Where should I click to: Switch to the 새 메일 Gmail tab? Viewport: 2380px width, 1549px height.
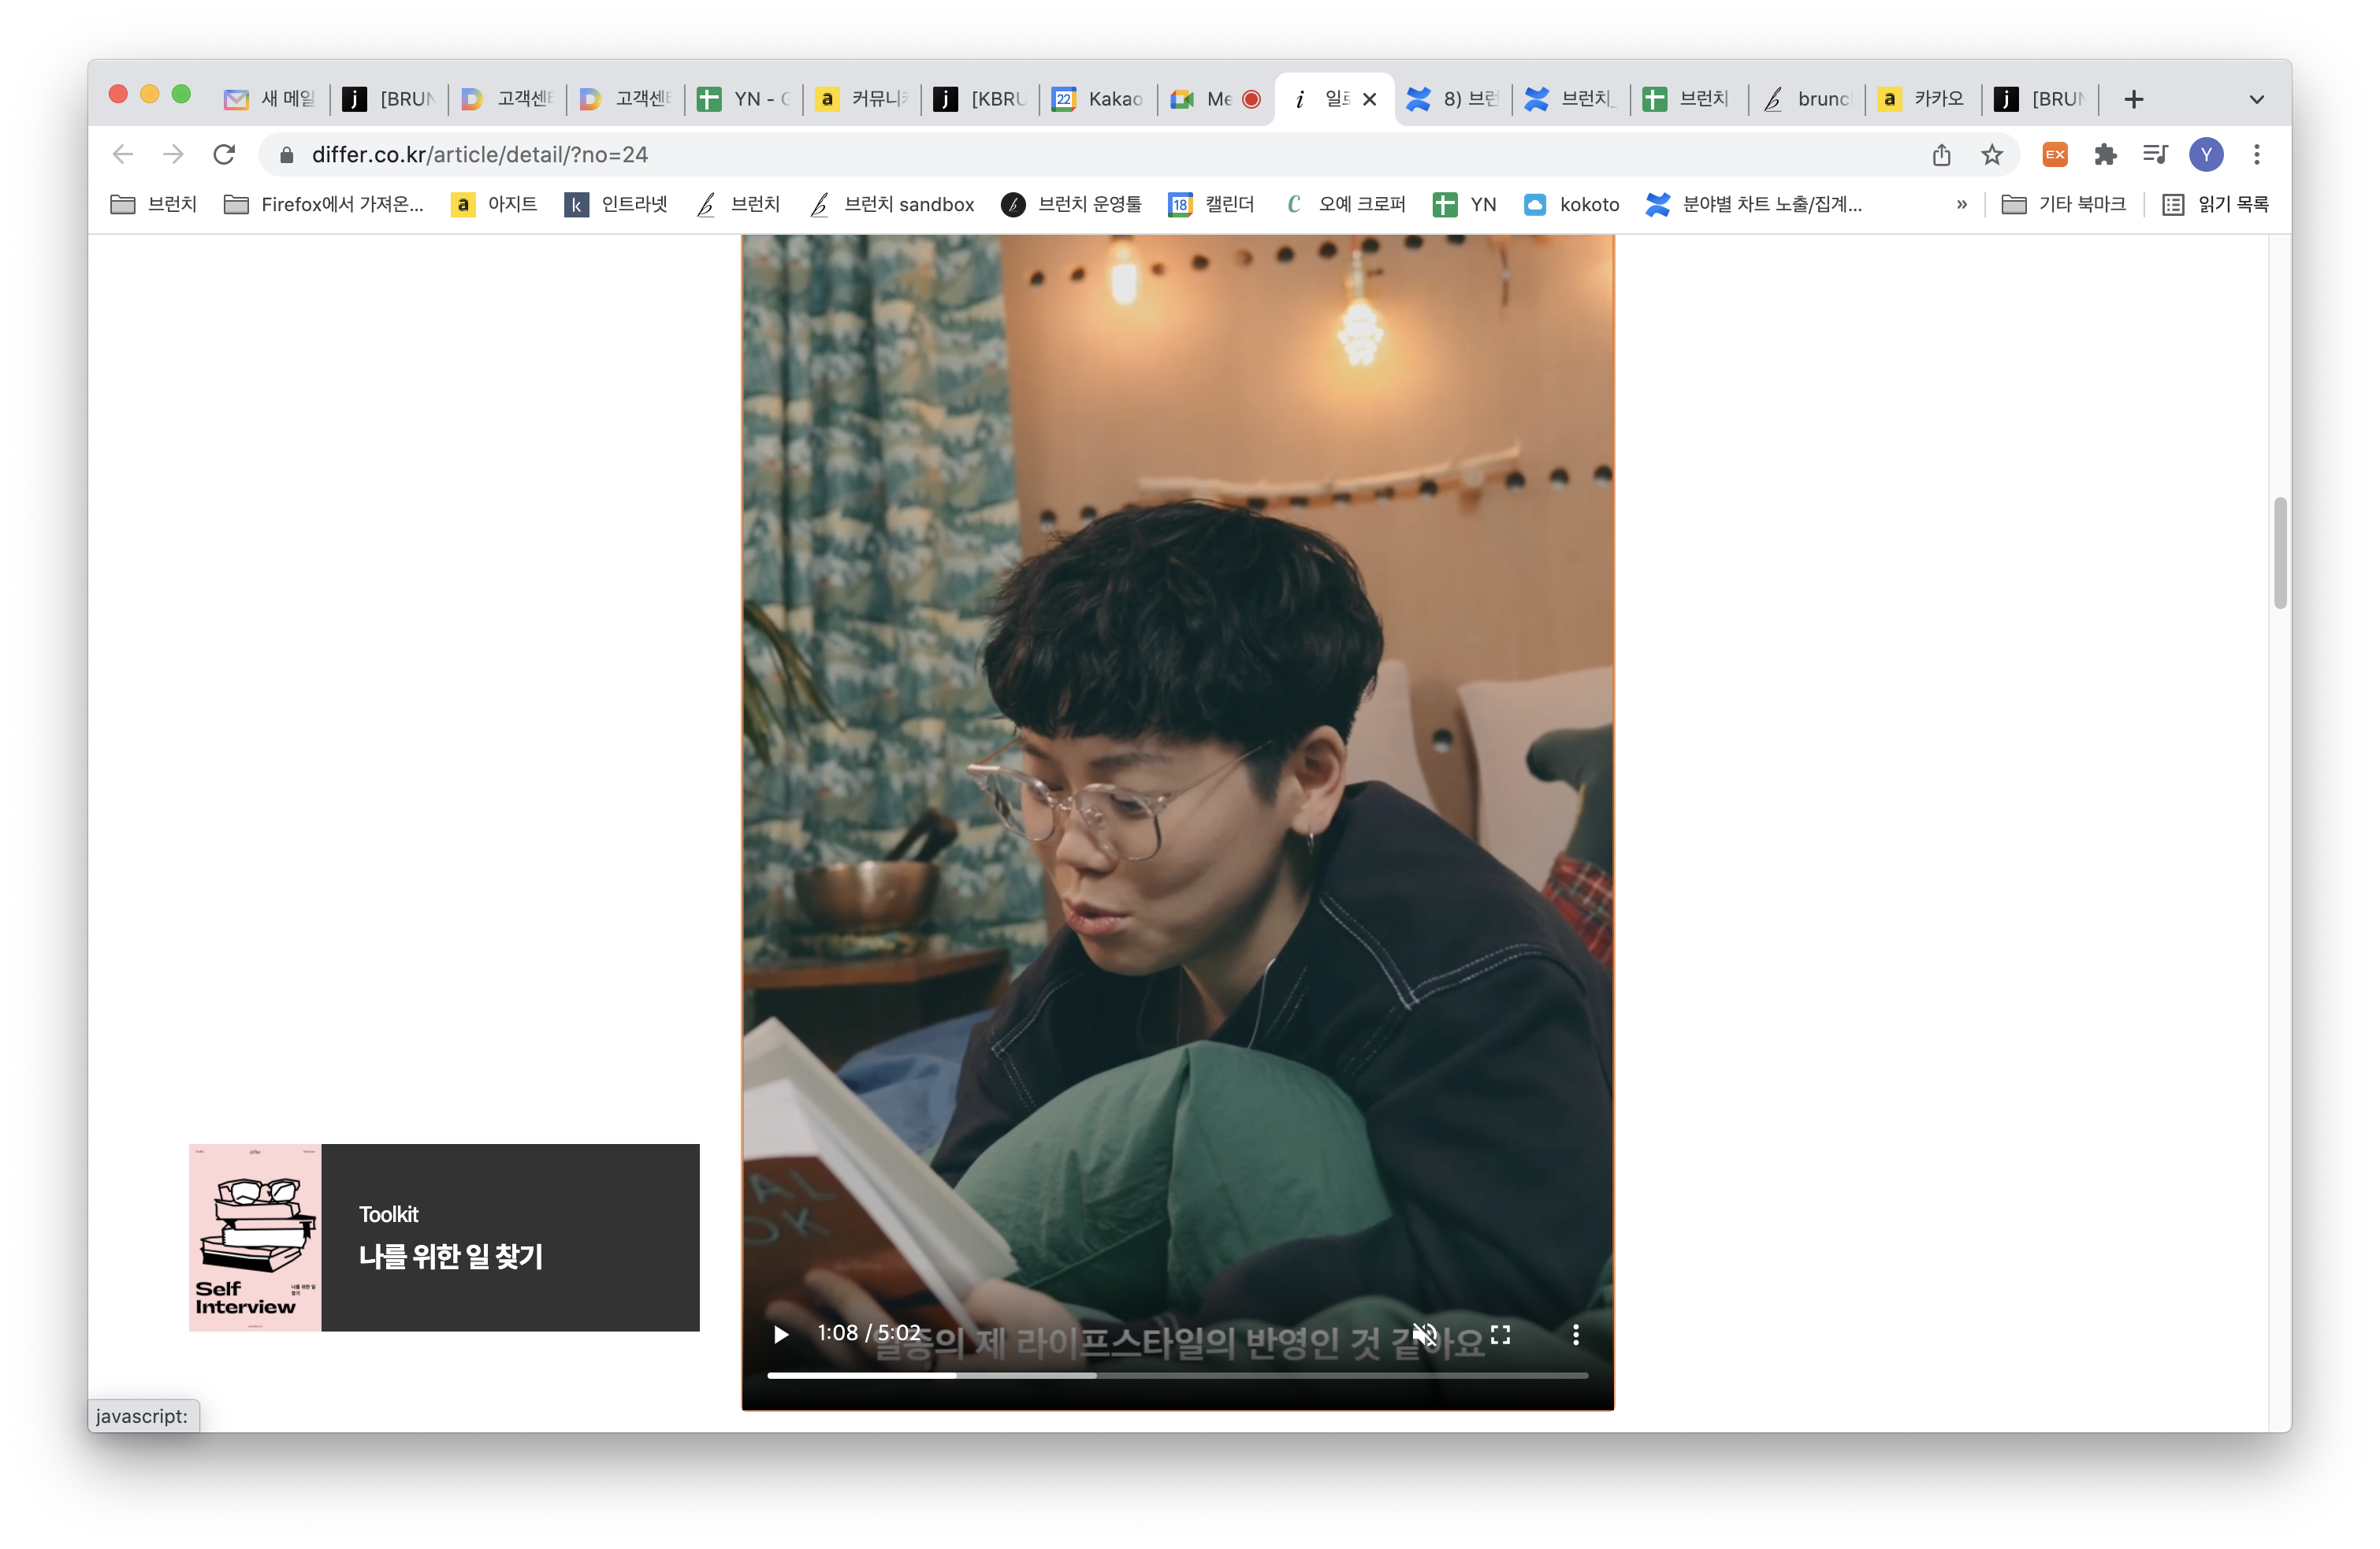(x=270, y=99)
